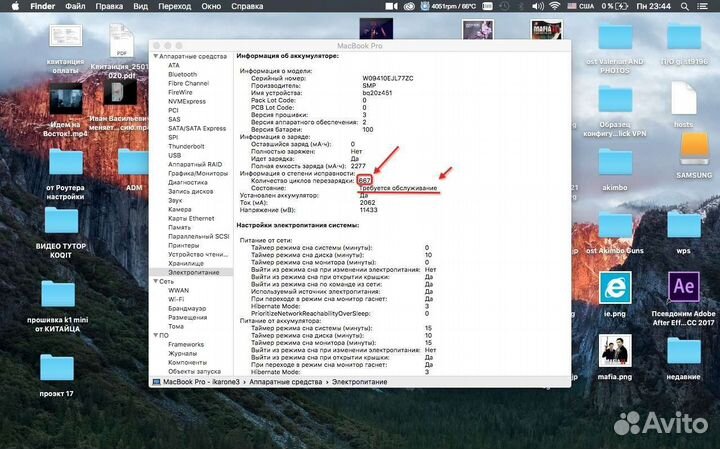Screen dimensions: 720x449
Task: Select Графика/Мониторы in the sidebar
Action: 198,173
